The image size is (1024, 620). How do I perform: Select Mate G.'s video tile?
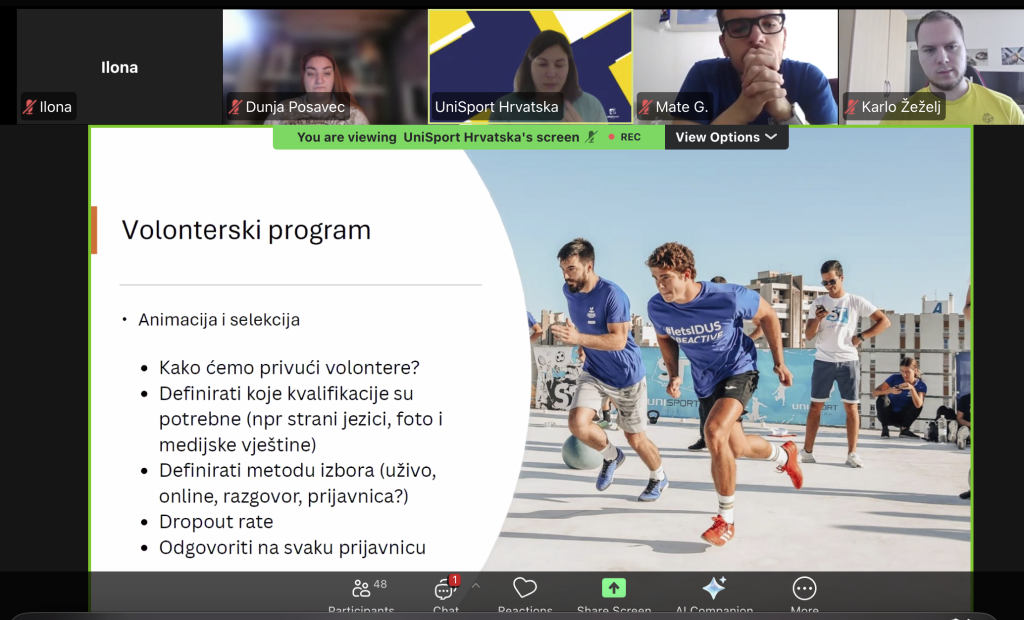(736, 60)
